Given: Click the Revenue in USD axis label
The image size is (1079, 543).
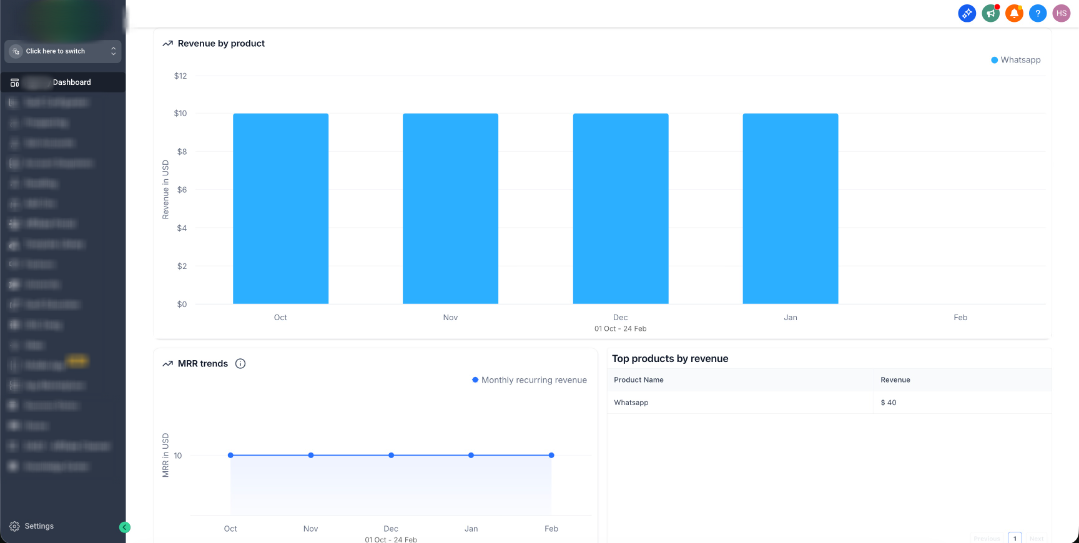Looking at the screenshot, I should click(x=166, y=187).
